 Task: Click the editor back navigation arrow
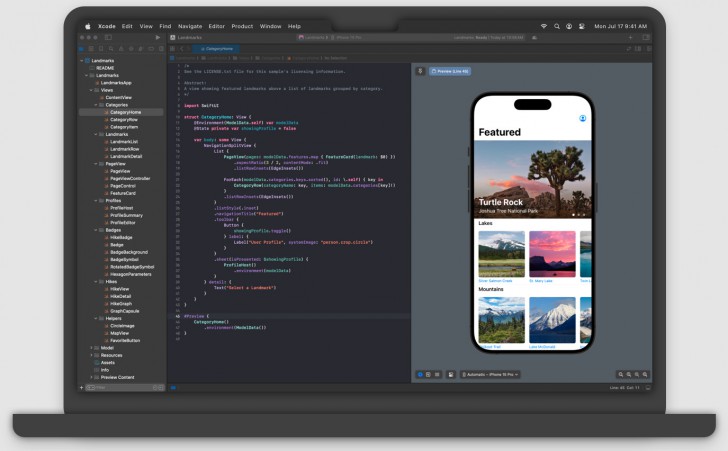182,48
